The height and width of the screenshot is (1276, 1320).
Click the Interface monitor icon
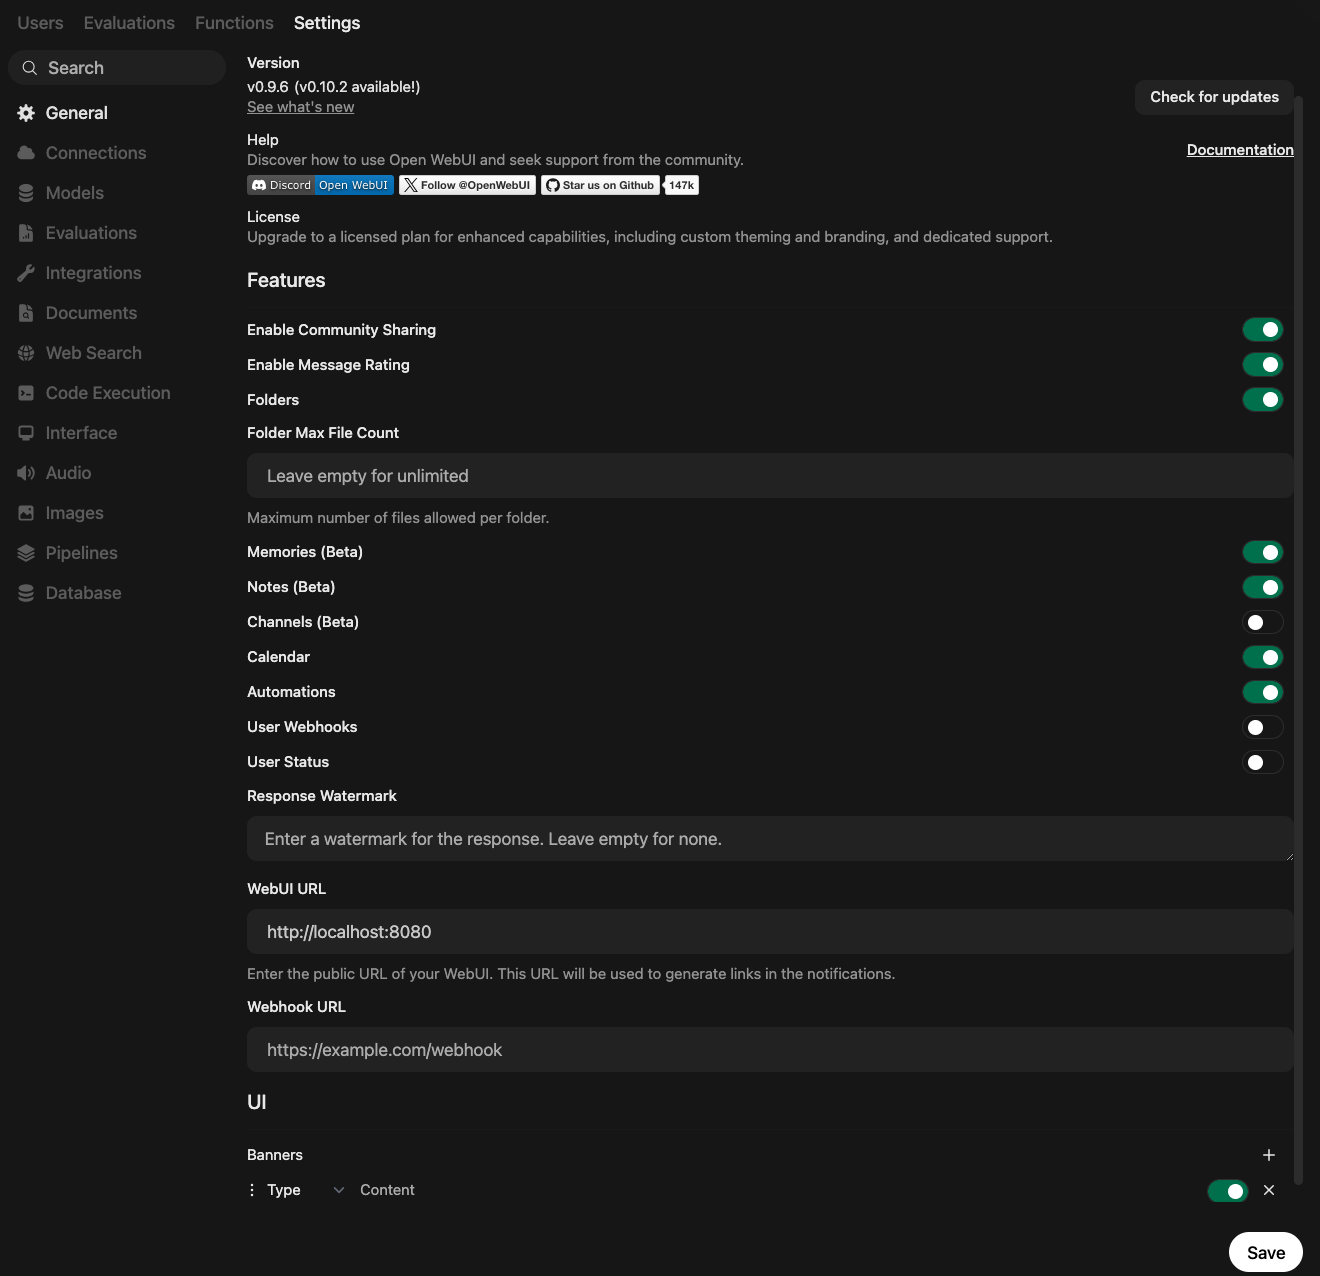coord(26,433)
